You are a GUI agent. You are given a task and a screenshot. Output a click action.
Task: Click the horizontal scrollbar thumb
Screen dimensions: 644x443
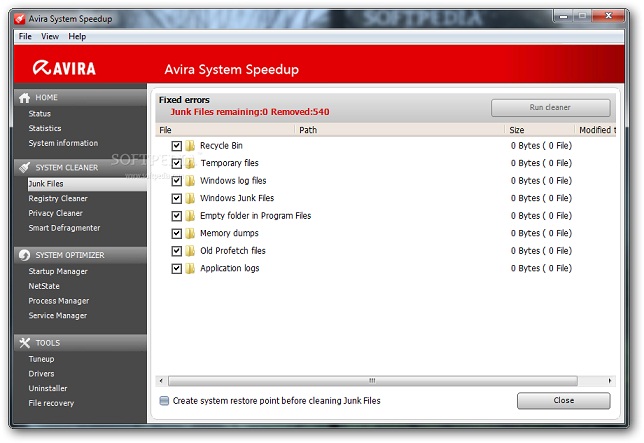373,381
